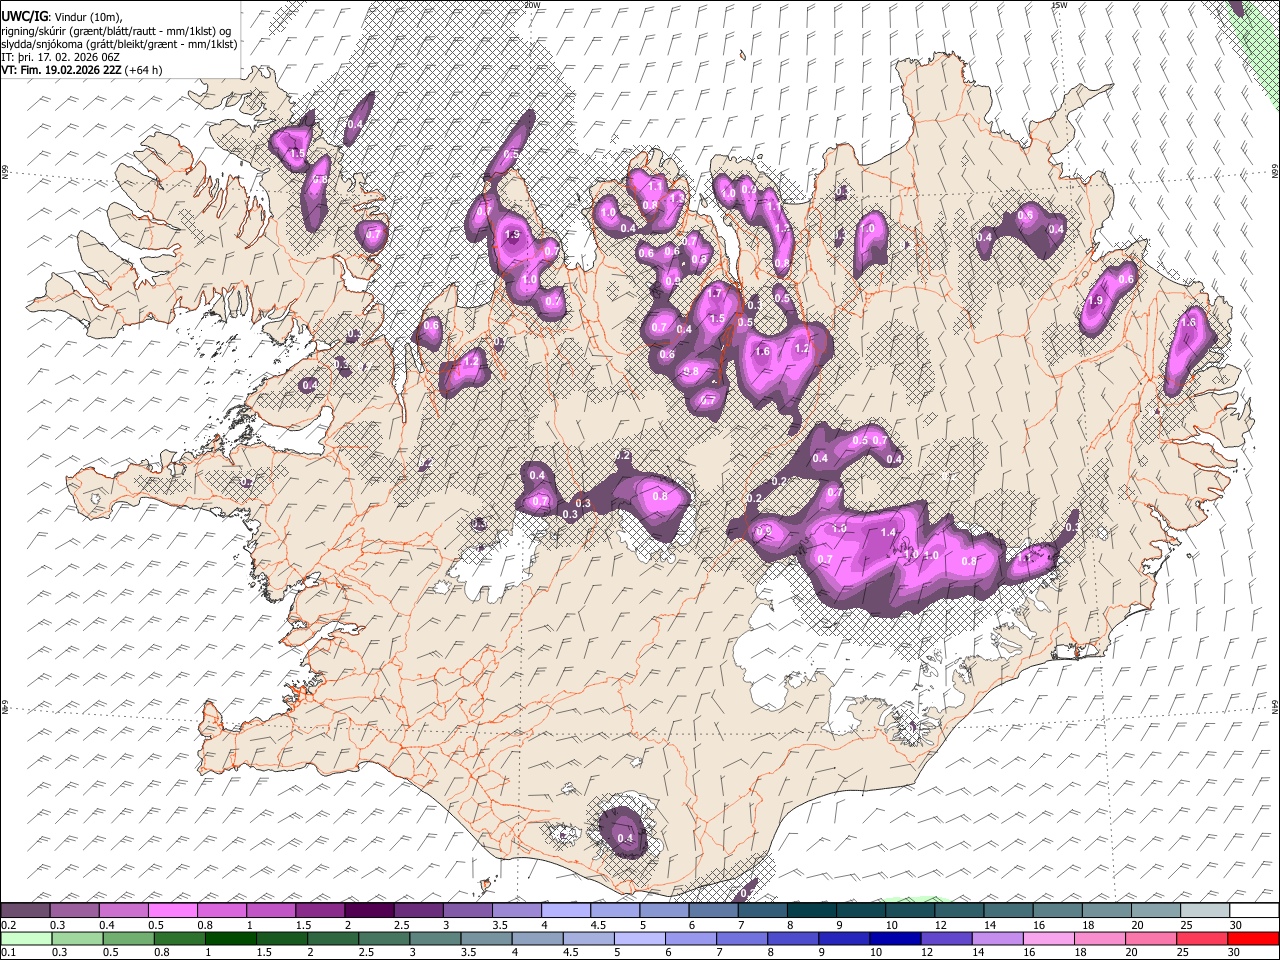Select the gray-teal 3 rain legend swatch
Viewport: 1280px width, 960px height.
(x=435, y=938)
